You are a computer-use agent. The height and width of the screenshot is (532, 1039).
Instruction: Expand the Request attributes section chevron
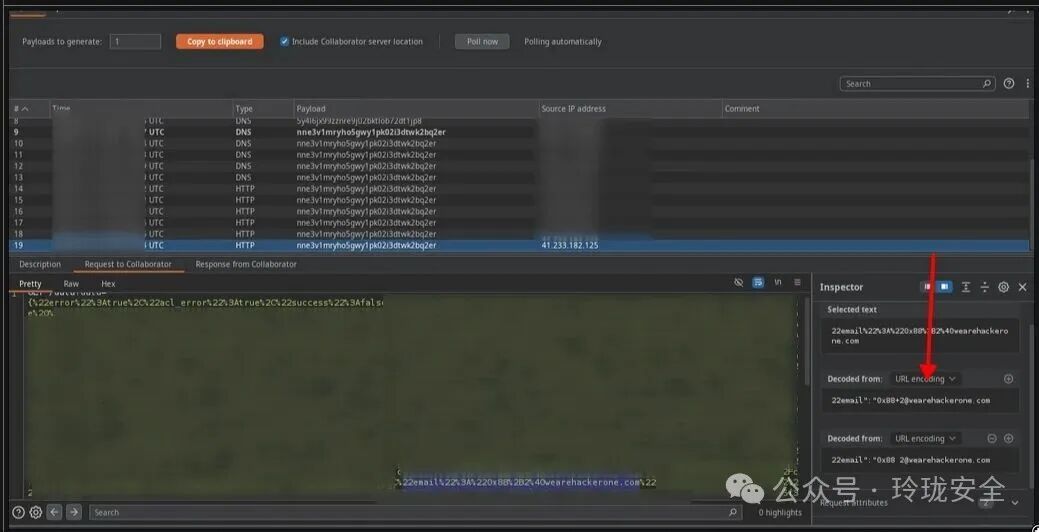(x=1014, y=503)
